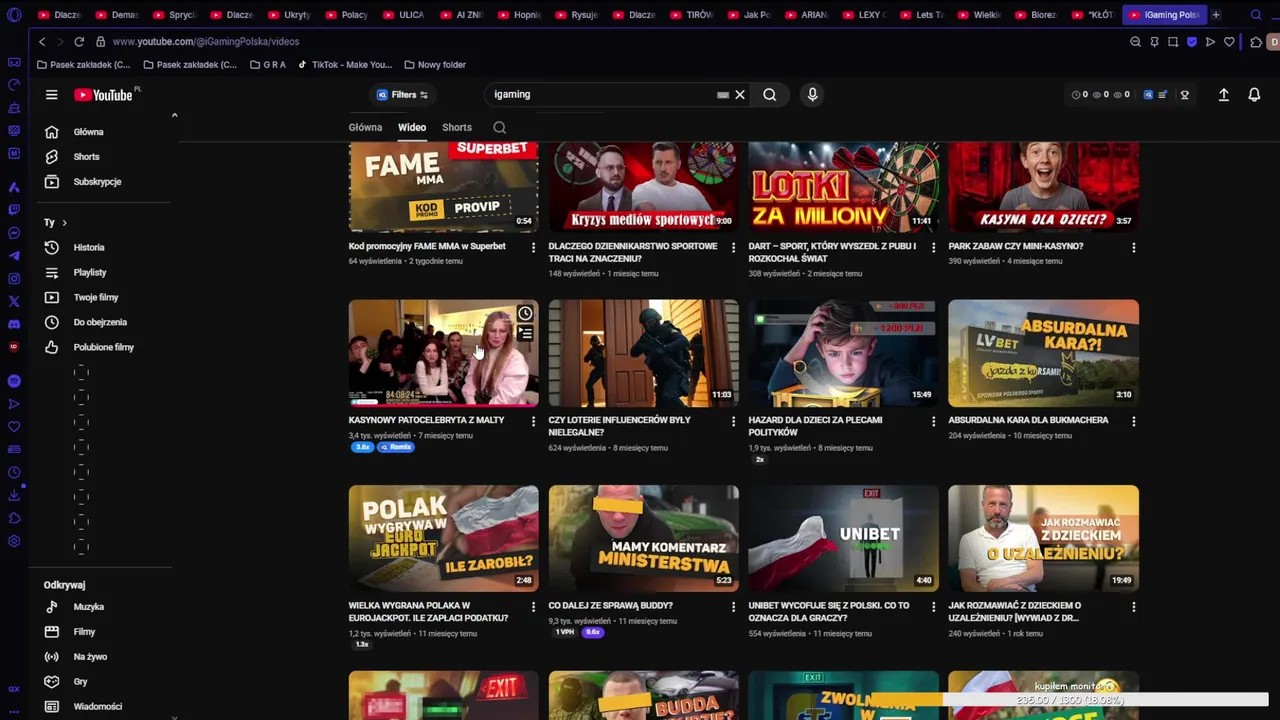
Task: Play the LOTKI ZA MILIONY thumbnail
Action: click(x=843, y=186)
